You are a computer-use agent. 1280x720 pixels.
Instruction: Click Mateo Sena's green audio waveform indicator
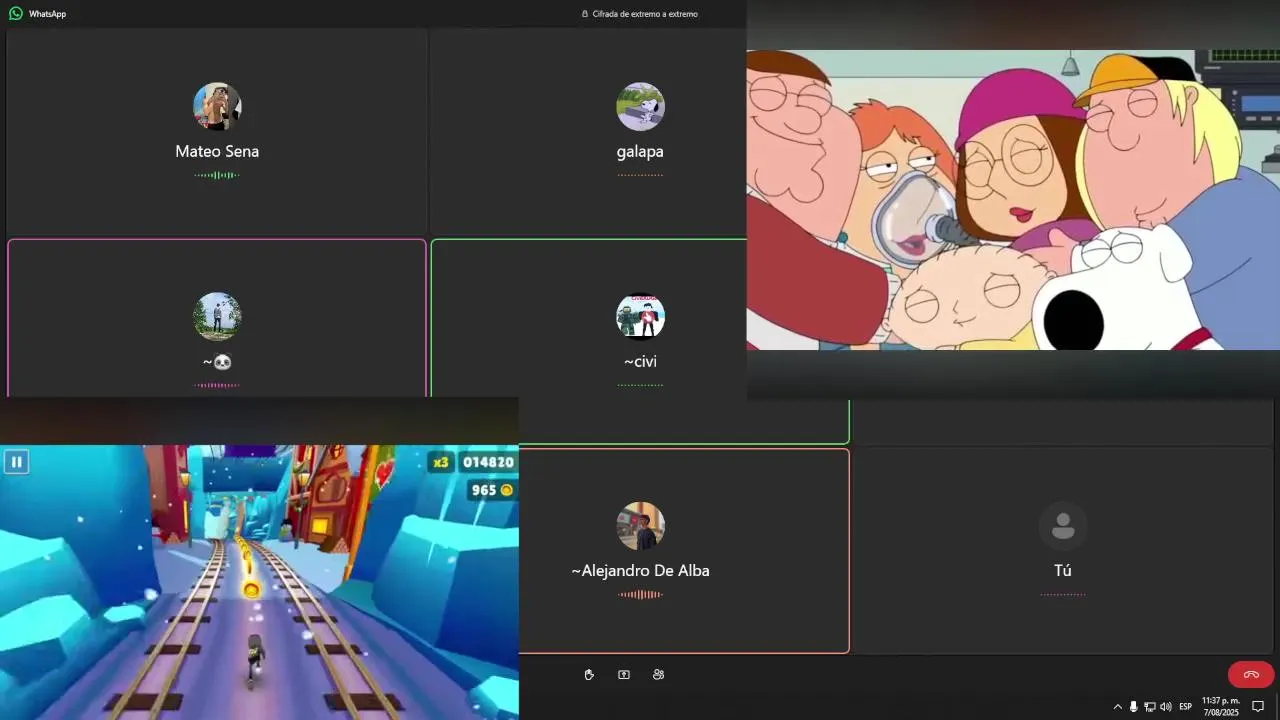pyautogui.click(x=217, y=175)
